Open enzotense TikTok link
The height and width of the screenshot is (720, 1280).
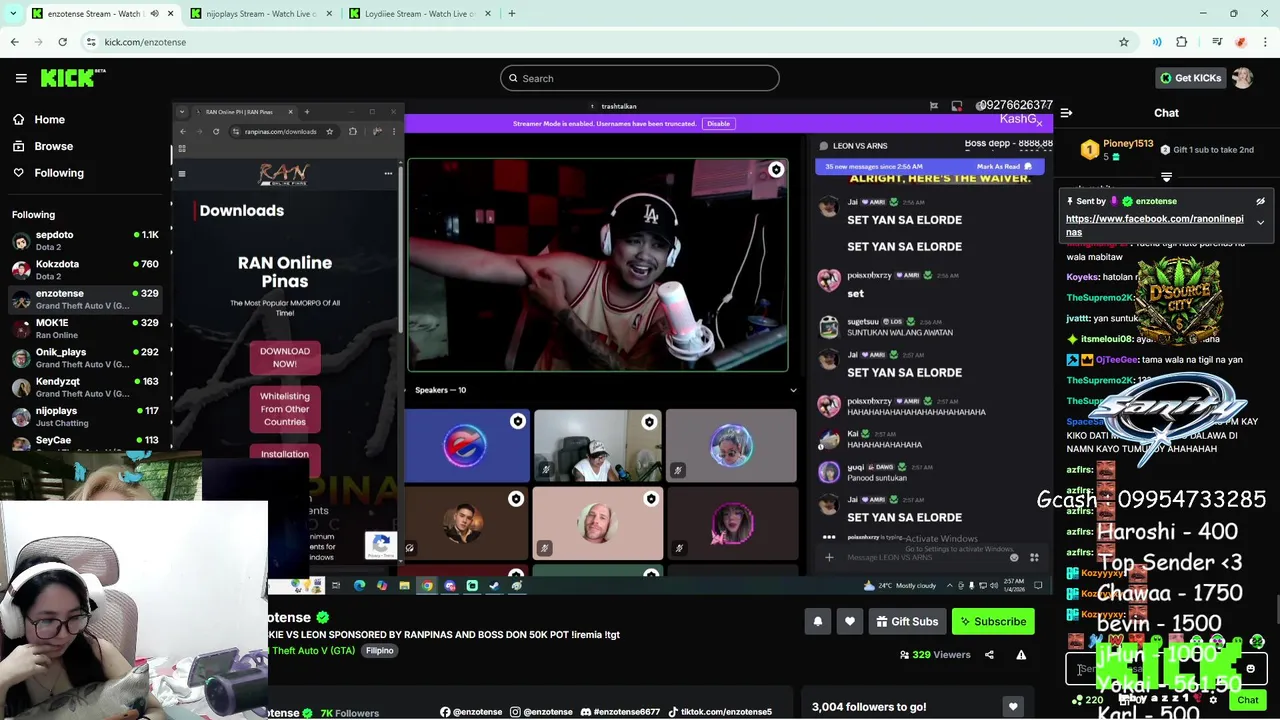[x=720, y=712]
